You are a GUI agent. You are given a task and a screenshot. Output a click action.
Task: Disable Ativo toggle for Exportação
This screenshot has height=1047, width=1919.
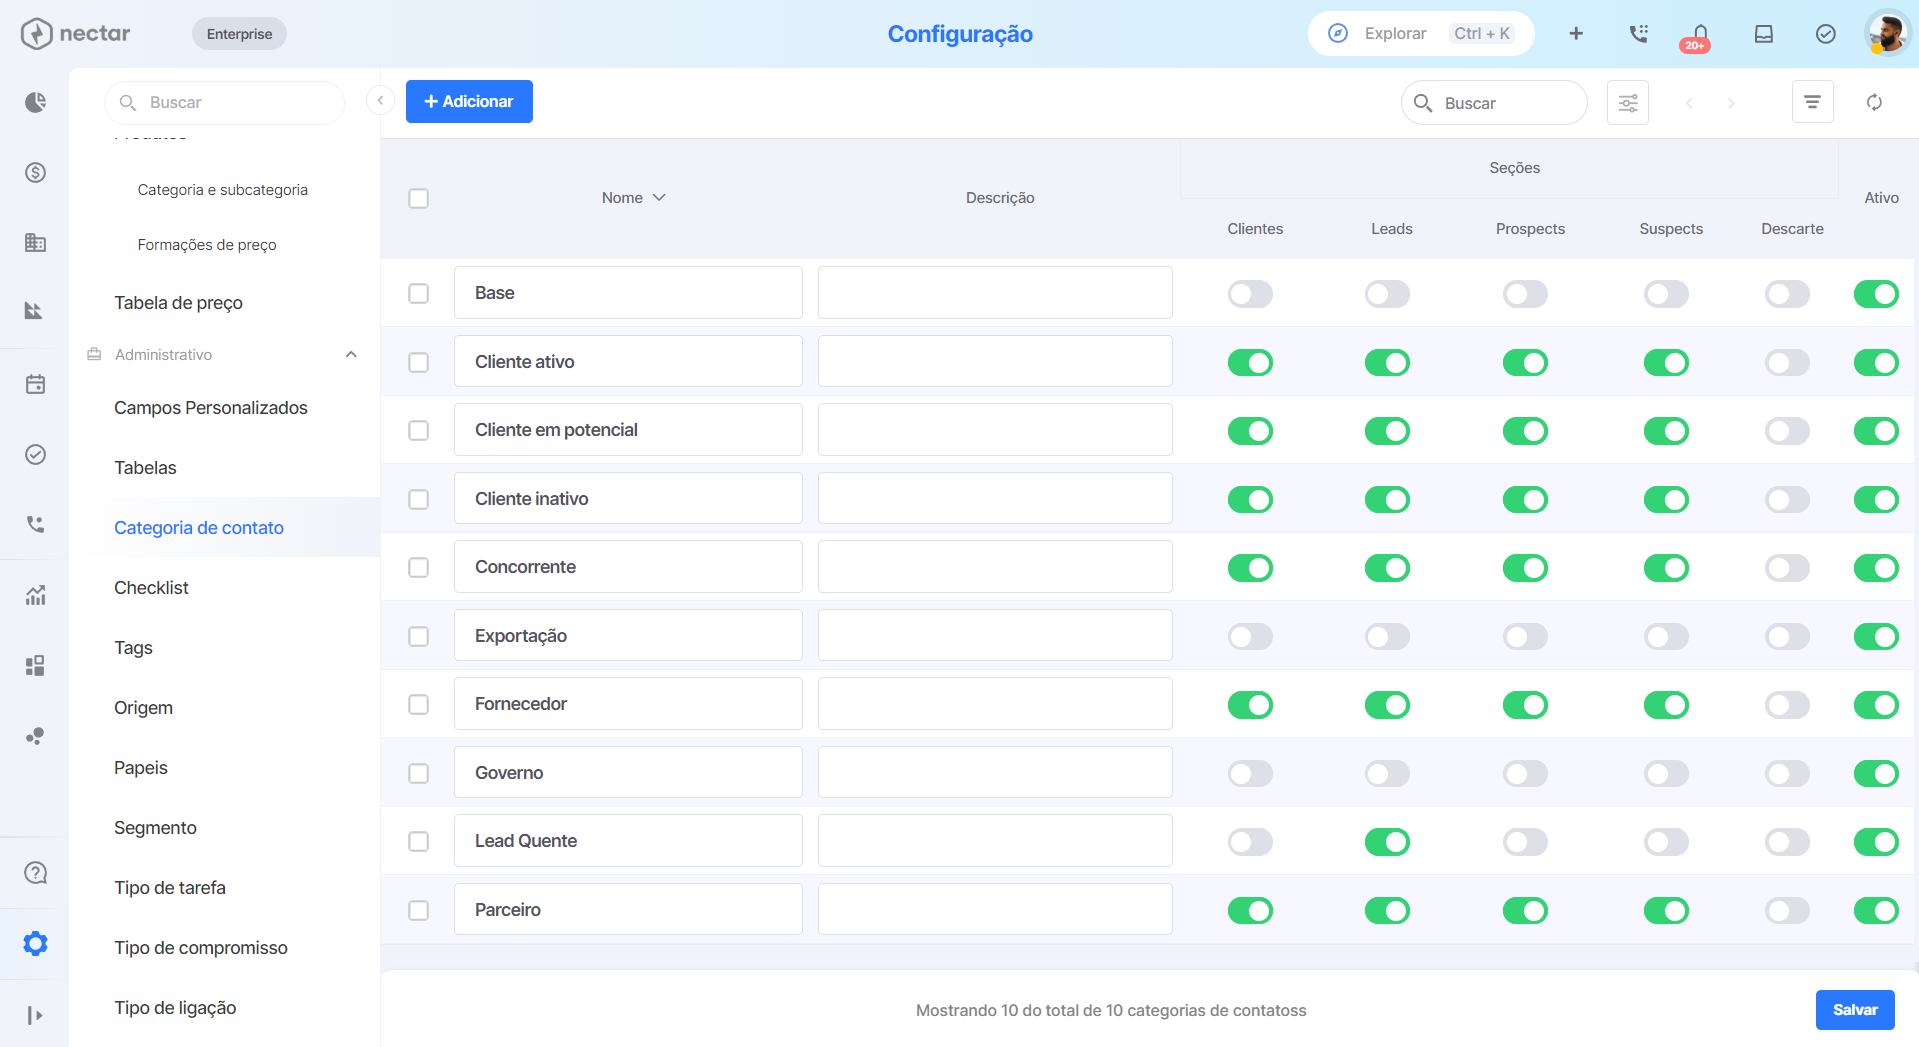pyautogui.click(x=1876, y=636)
